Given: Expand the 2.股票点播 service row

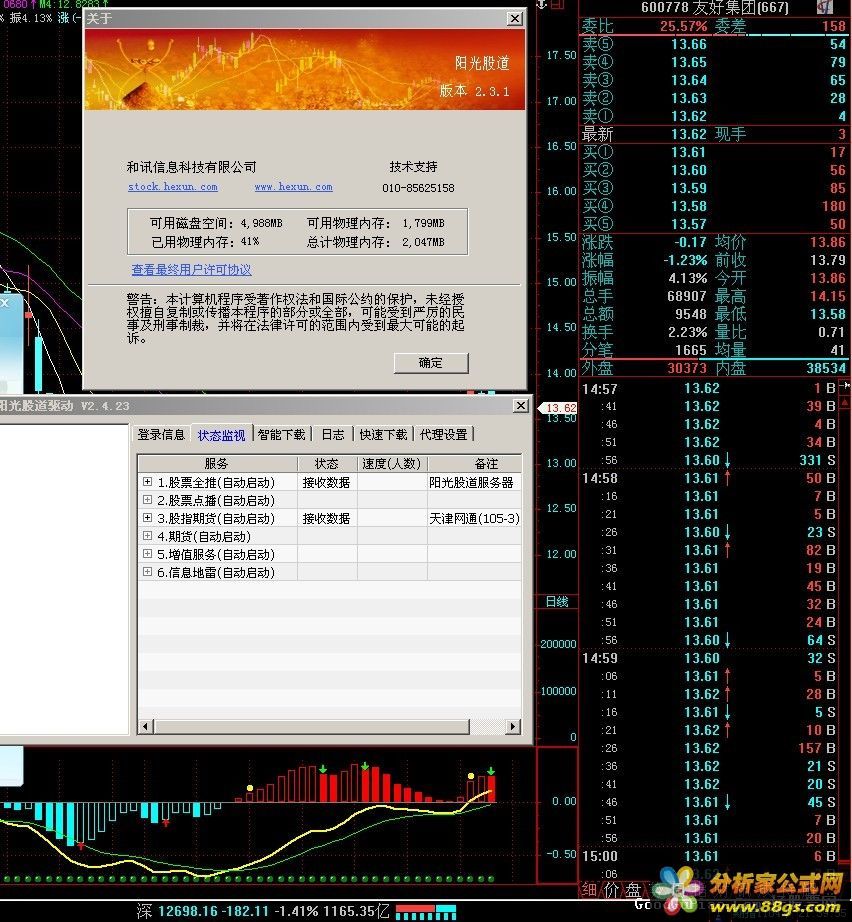Looking at the screenshot, I should (147, 500).
